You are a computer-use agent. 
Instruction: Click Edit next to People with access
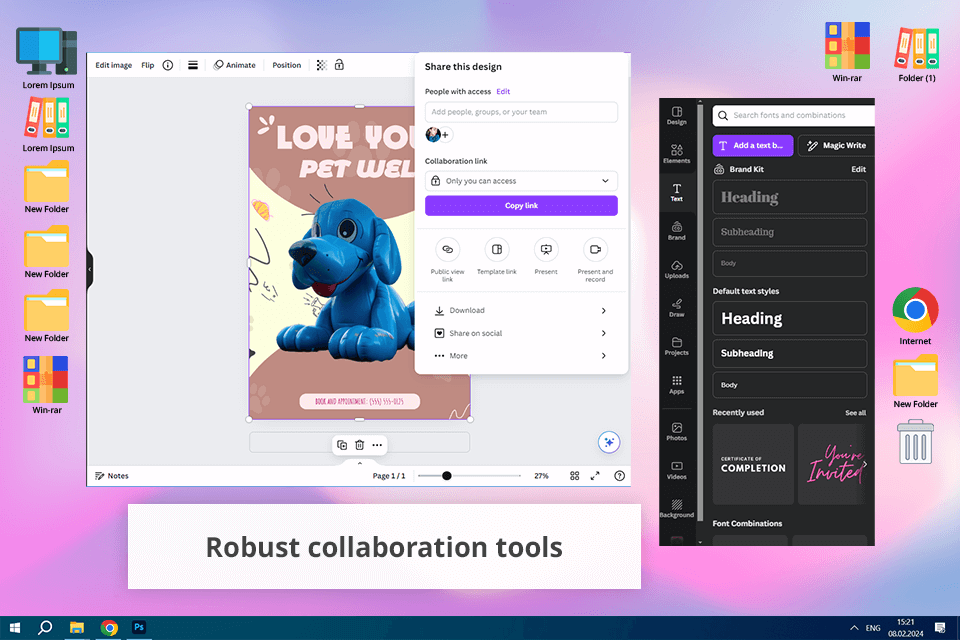coord(503,91)
